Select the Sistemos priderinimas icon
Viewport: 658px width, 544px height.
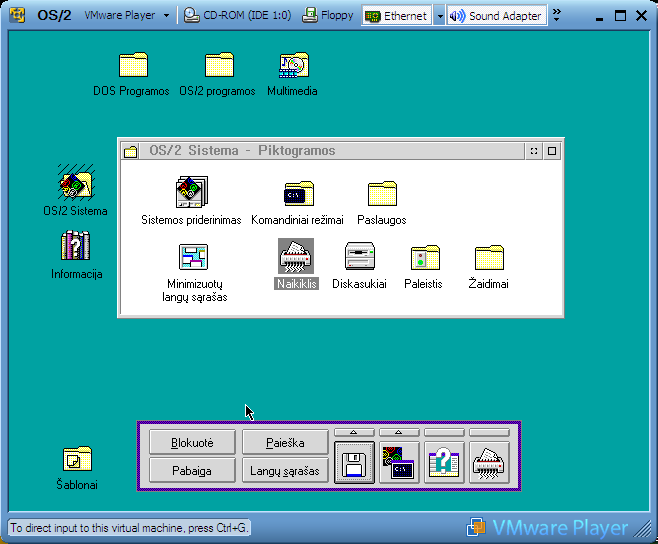point(192,192)
